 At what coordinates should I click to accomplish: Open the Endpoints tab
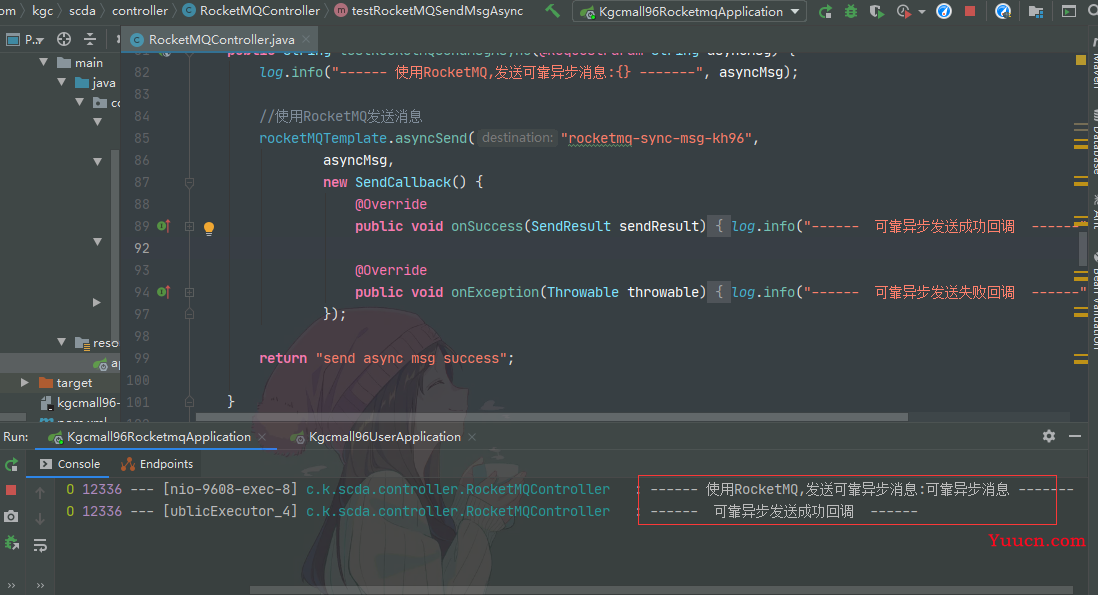[156, 464]
